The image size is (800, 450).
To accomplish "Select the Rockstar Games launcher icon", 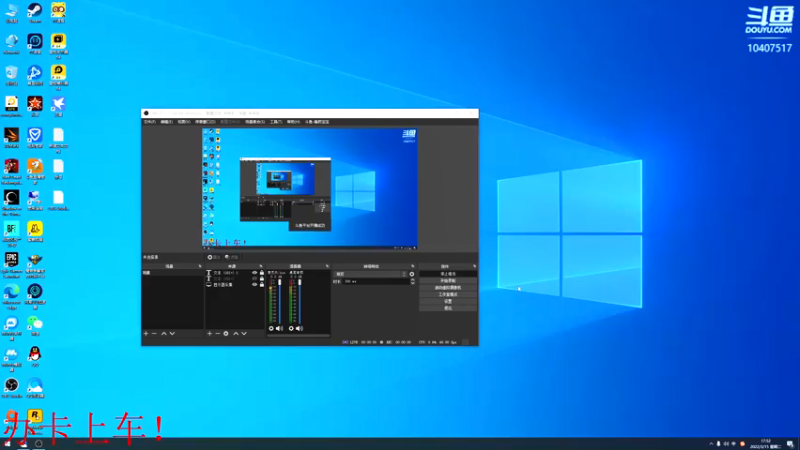I will (35, 416).
